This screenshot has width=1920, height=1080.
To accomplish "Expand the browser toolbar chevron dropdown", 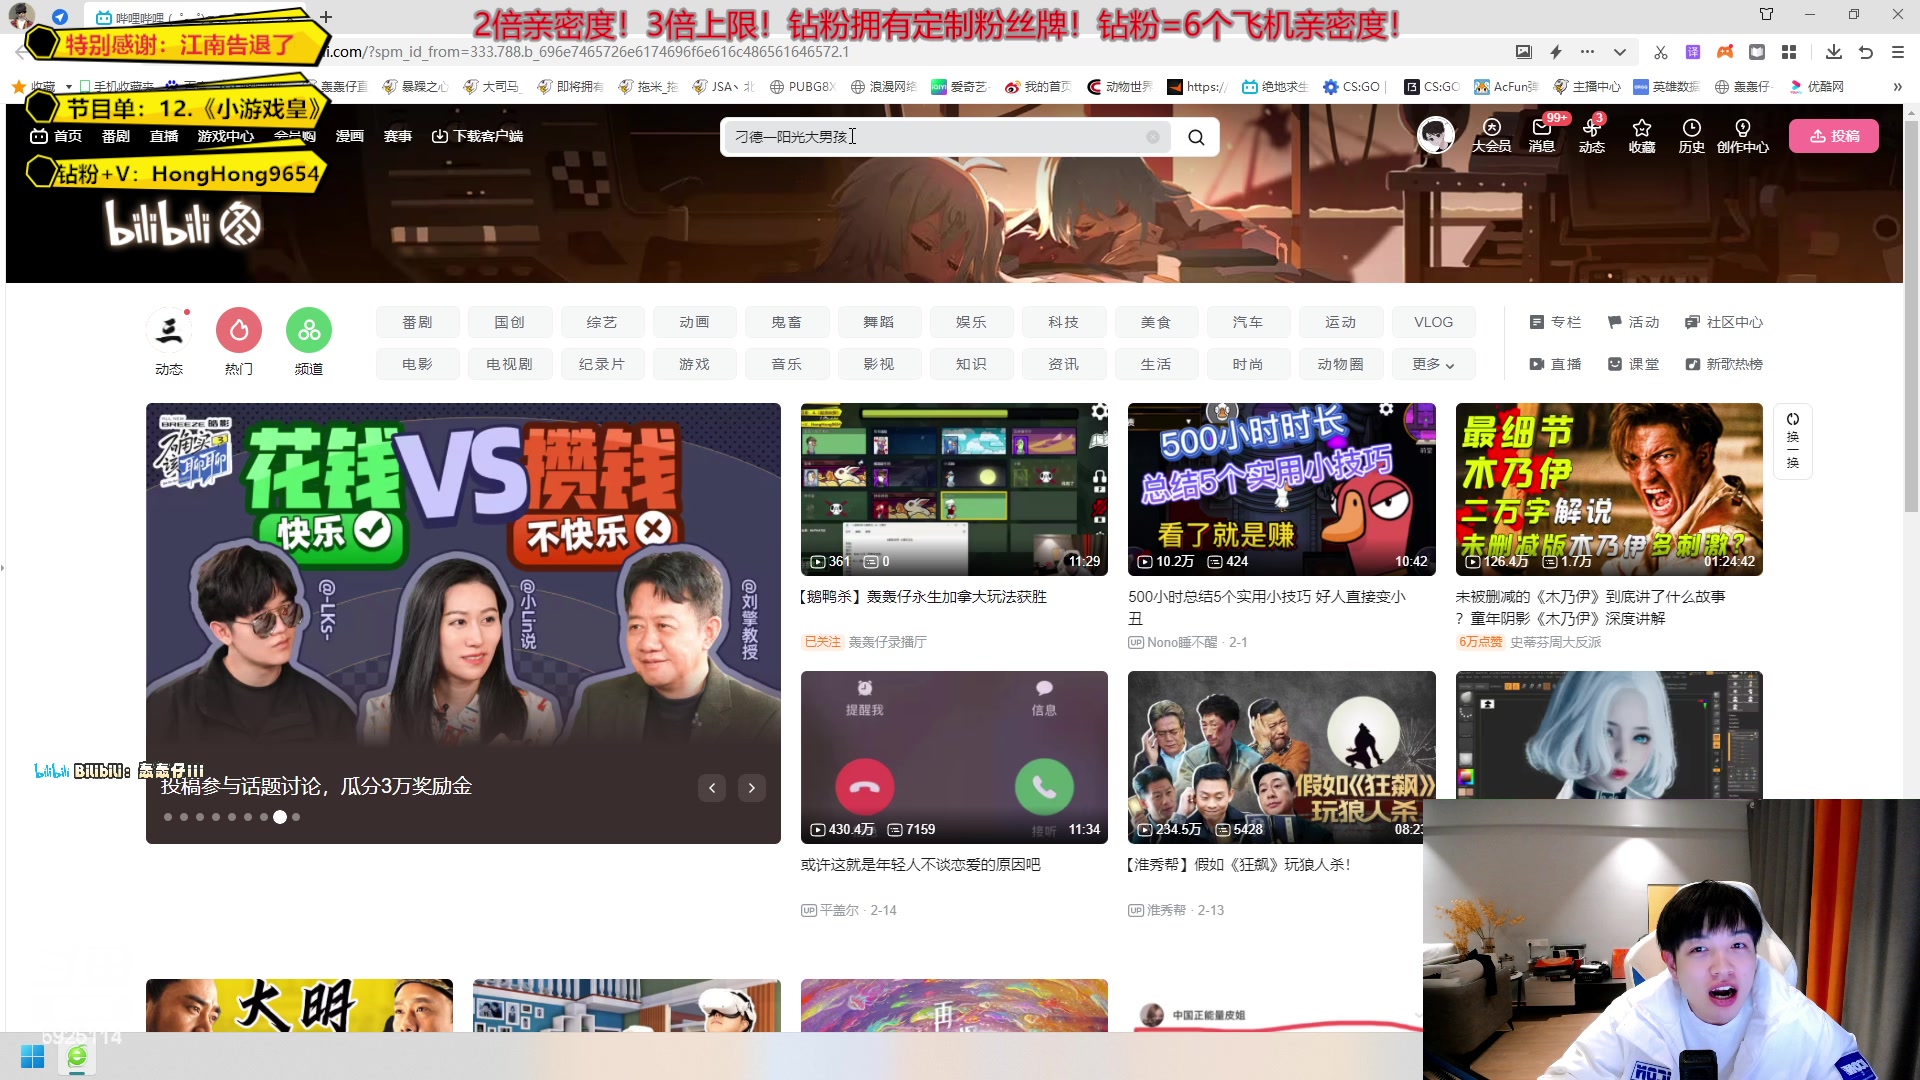I will [x=1620, y=52].
